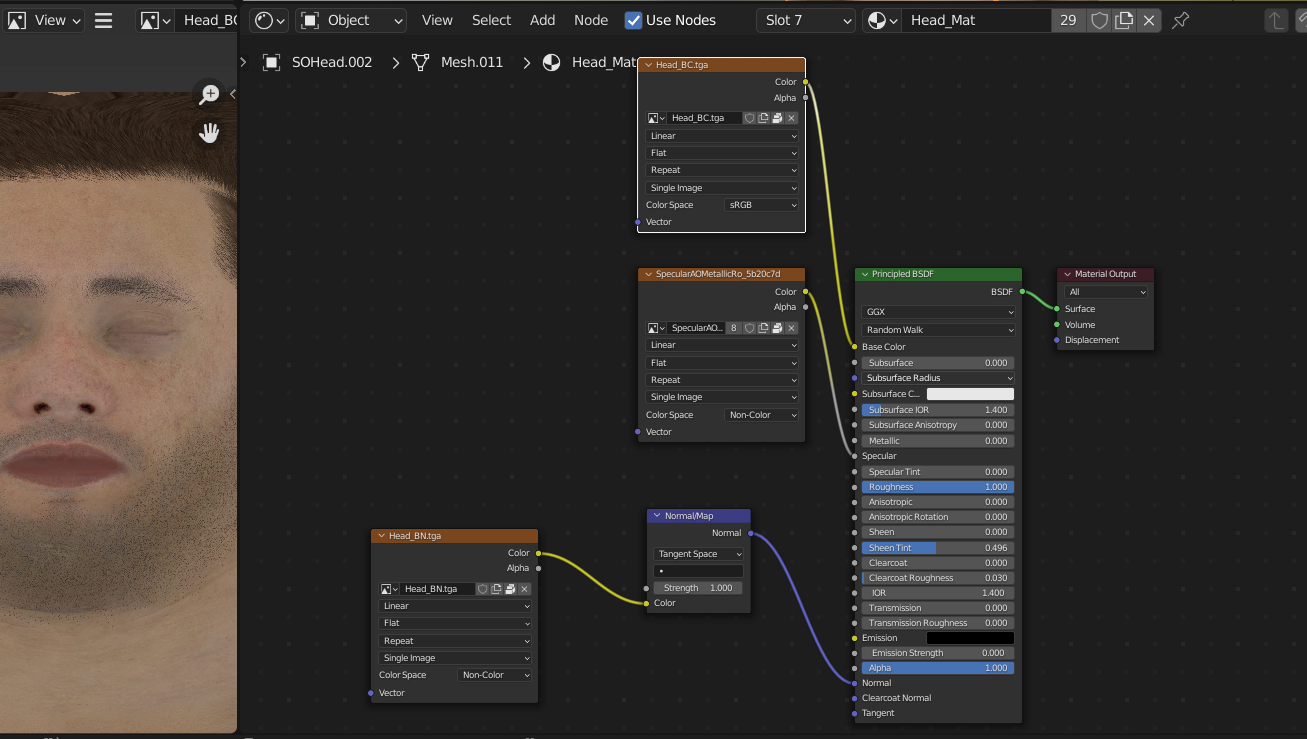
Task: Open the material sphere browse icon beside Head_Mat
Action: [881, 20]
